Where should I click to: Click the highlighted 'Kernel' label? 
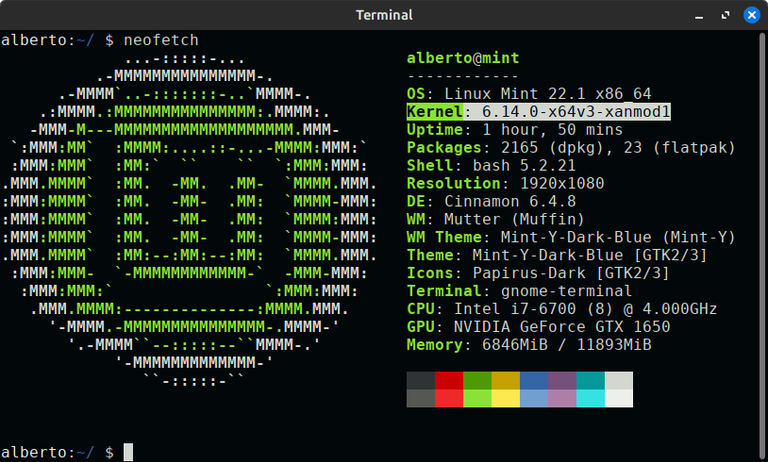(x=434, y=112)
